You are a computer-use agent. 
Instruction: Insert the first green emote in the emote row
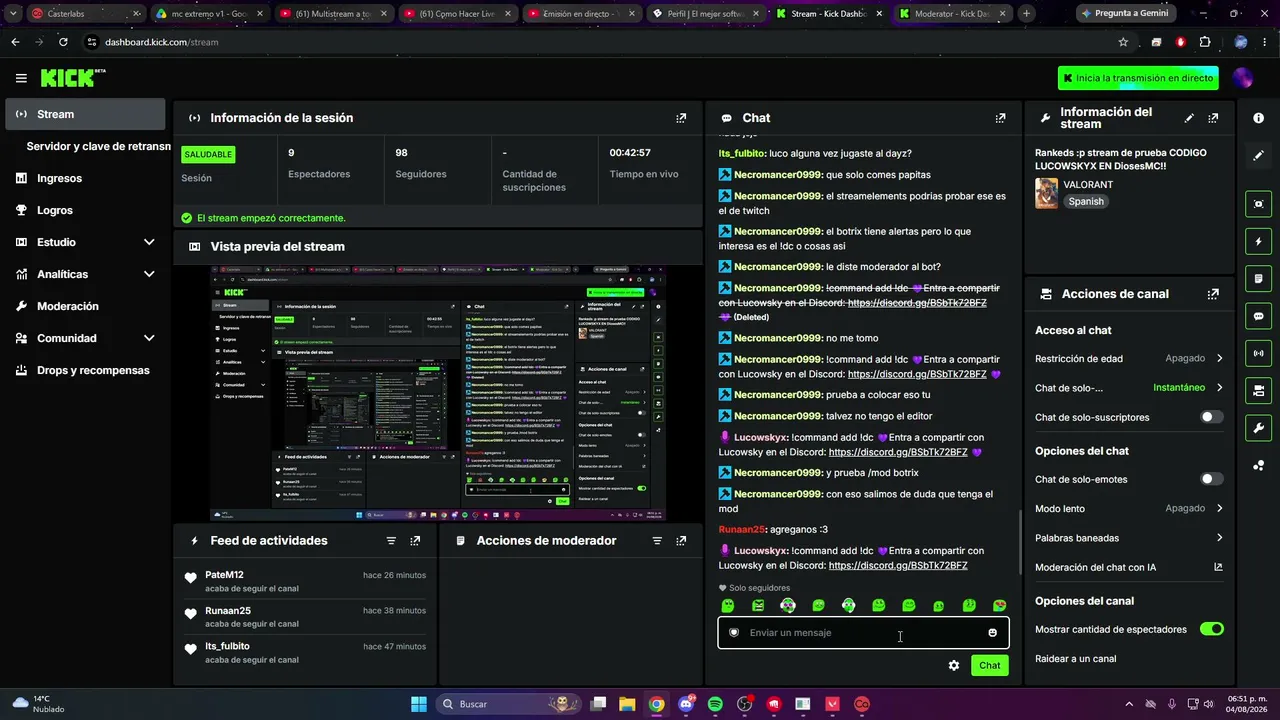pos(728,606)
